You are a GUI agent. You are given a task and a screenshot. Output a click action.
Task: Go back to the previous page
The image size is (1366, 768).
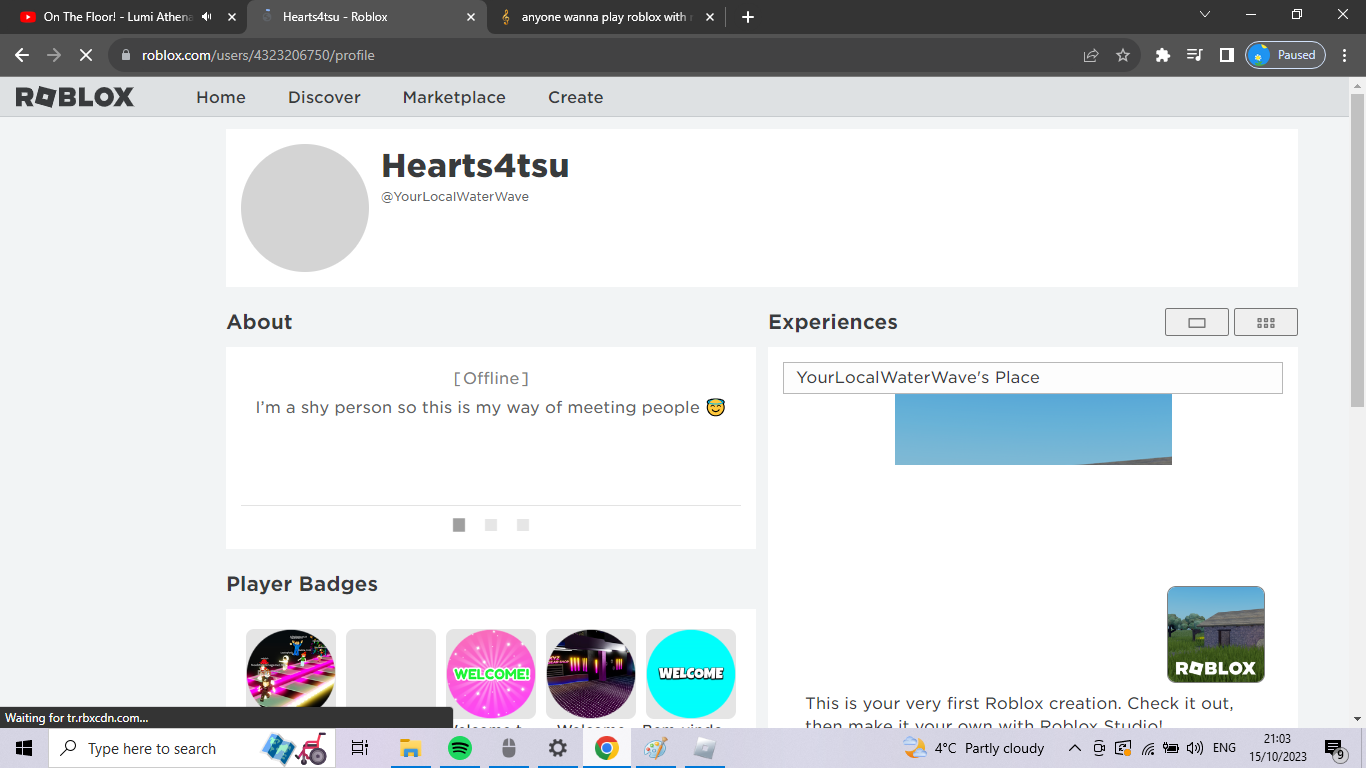(22, 55)
